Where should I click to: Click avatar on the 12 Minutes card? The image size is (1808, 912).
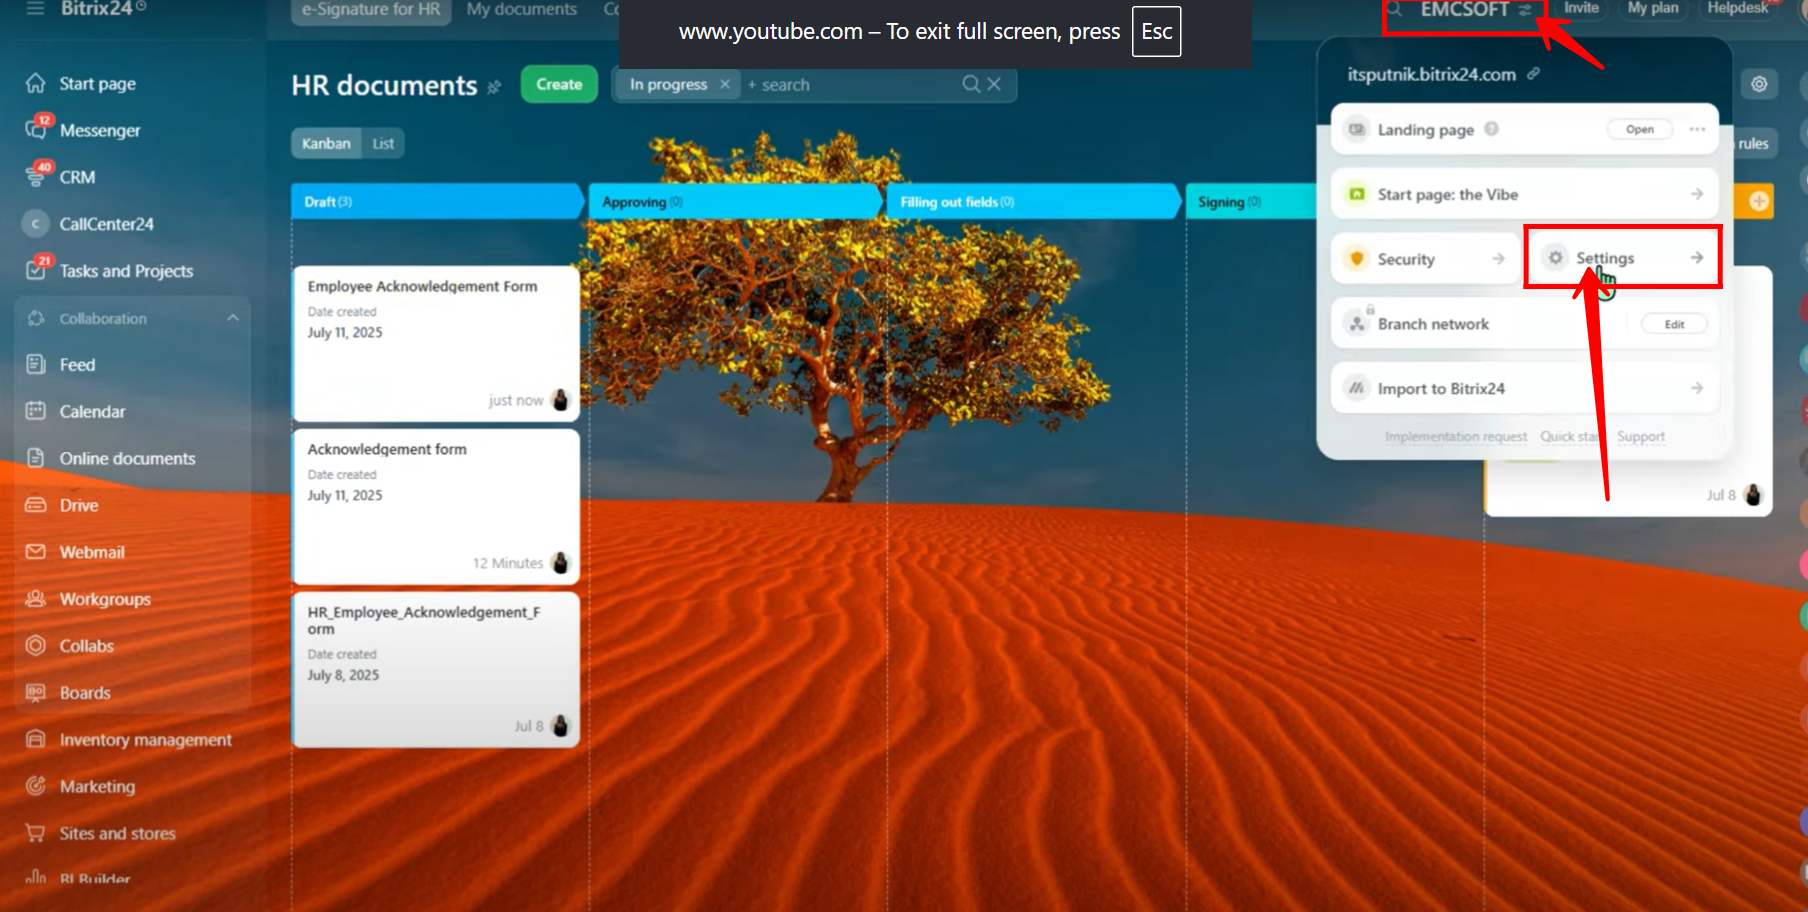(x=560, y=563)
